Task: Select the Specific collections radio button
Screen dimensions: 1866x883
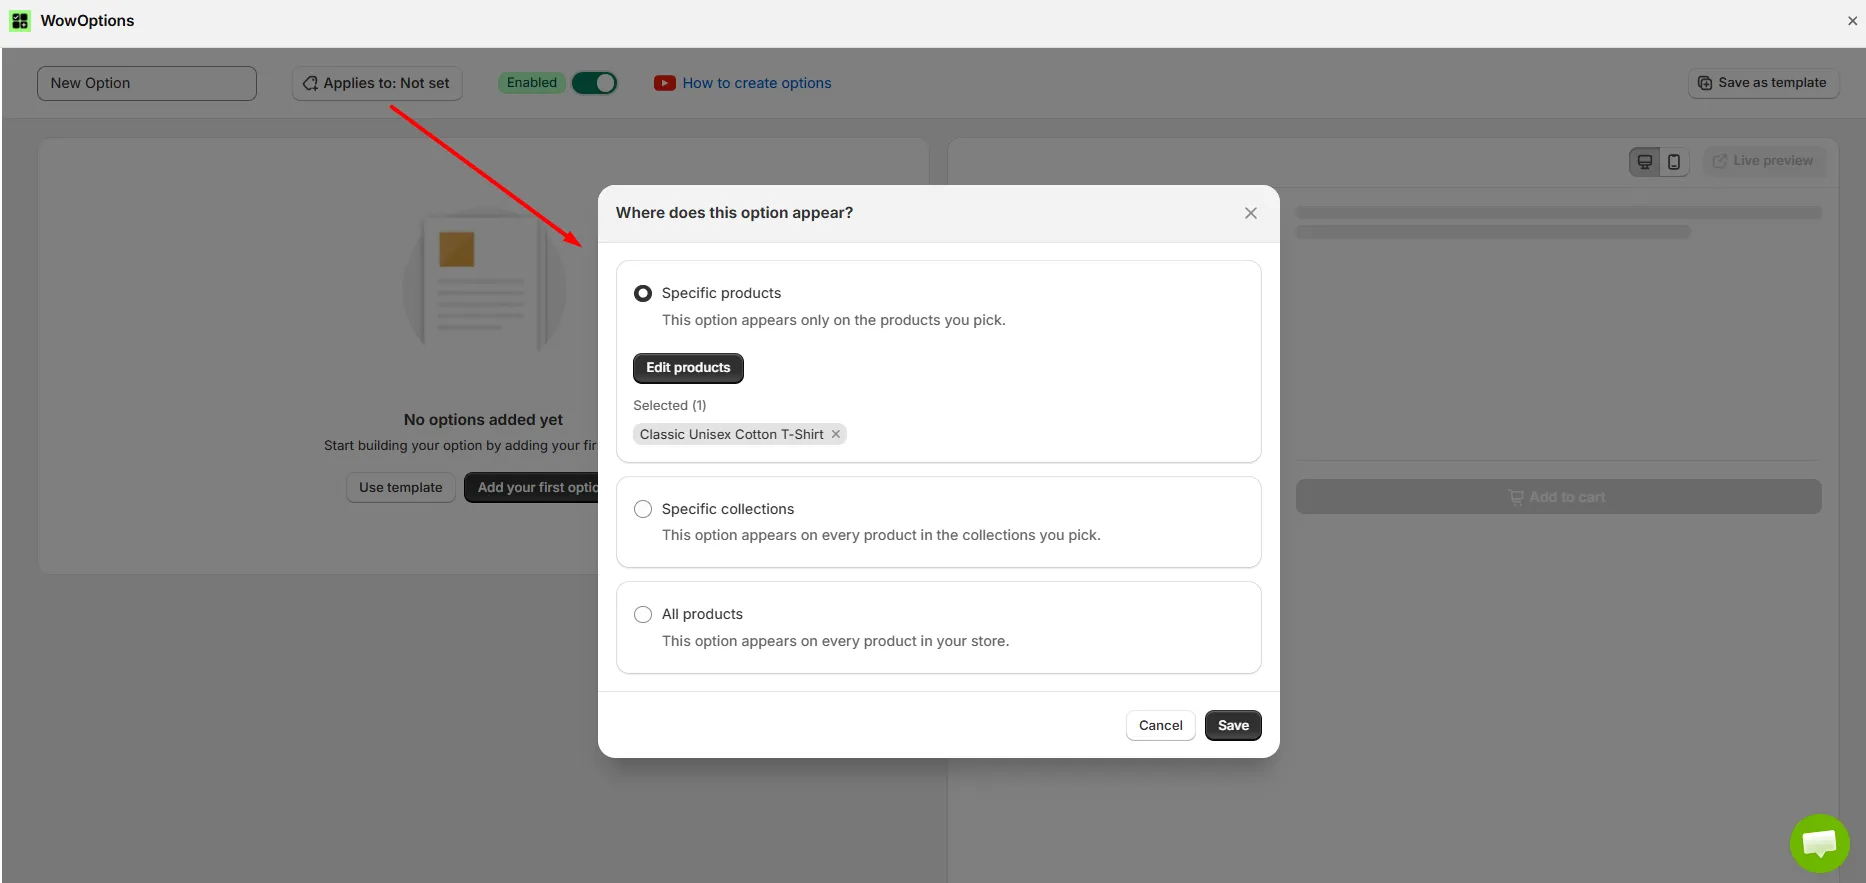Action: pyautogui.click(x=643, y=509)
